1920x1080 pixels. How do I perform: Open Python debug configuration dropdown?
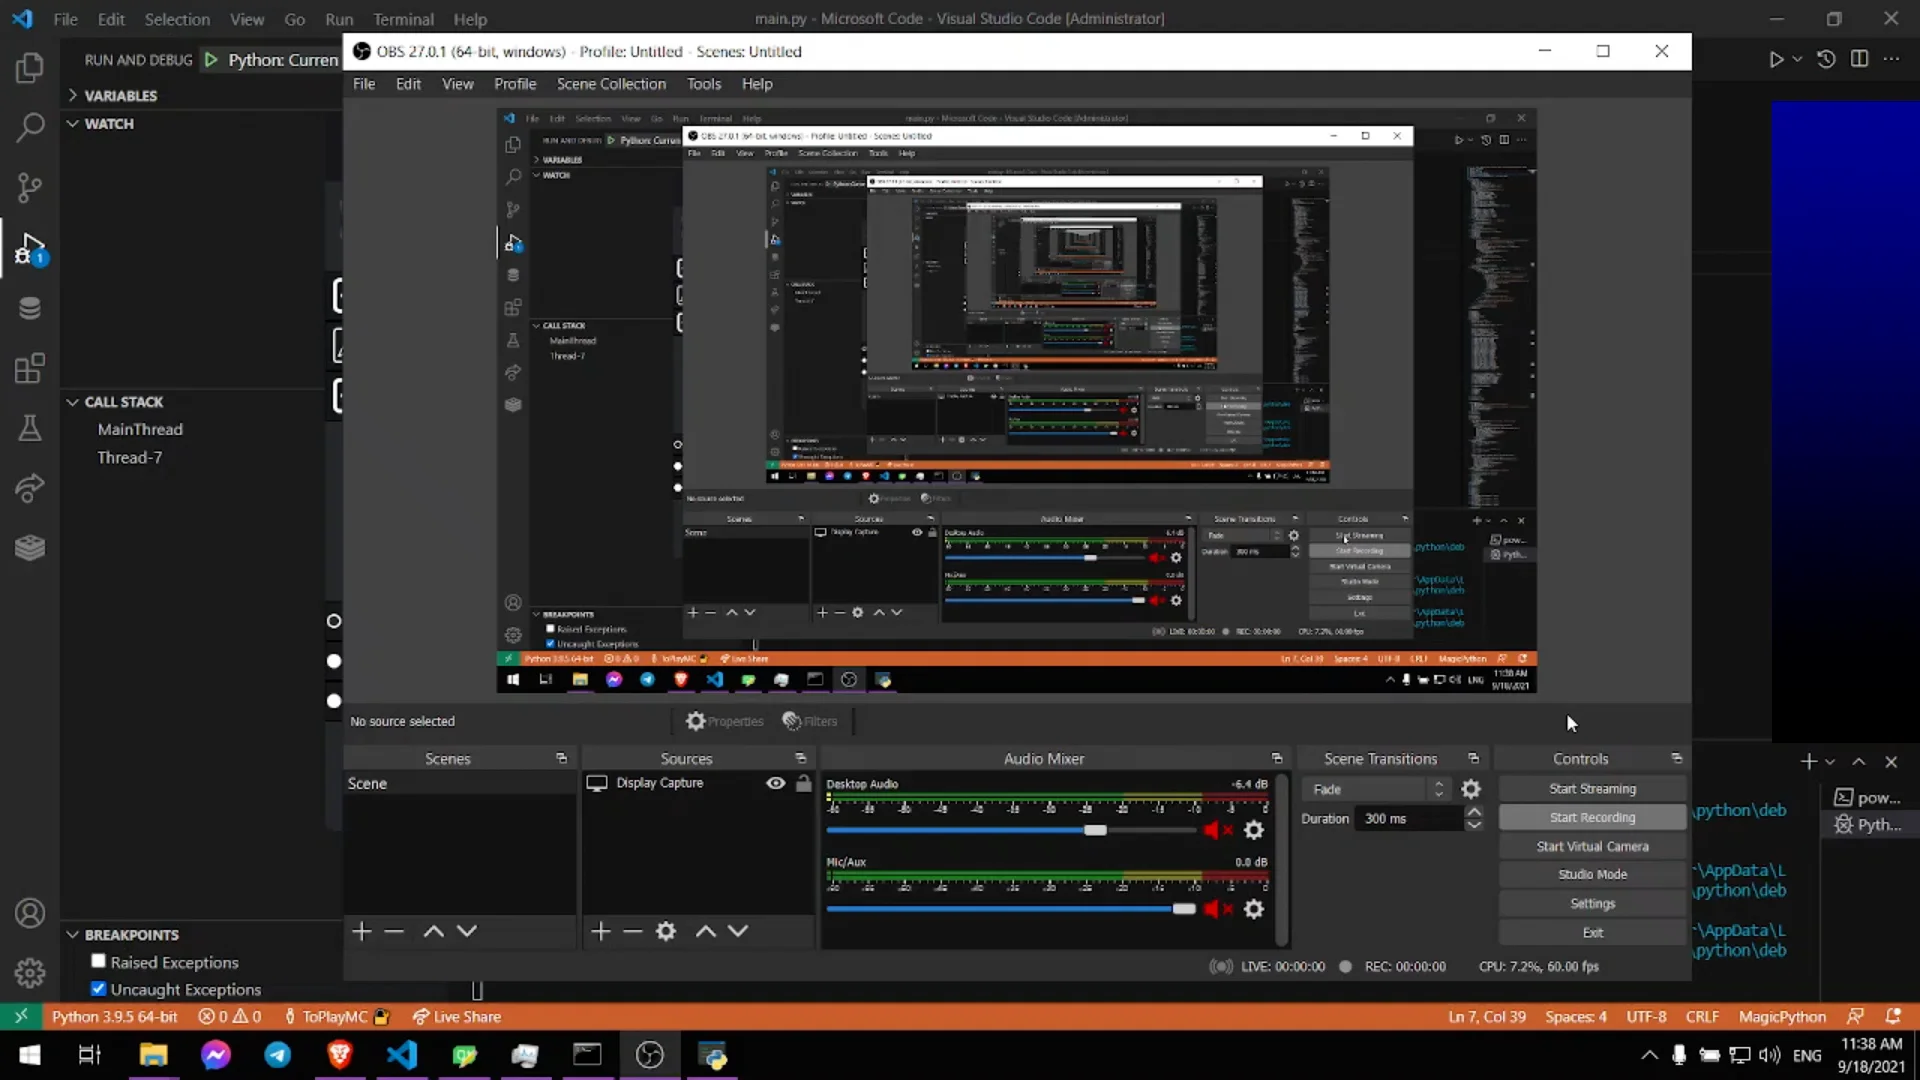[283, 60]
